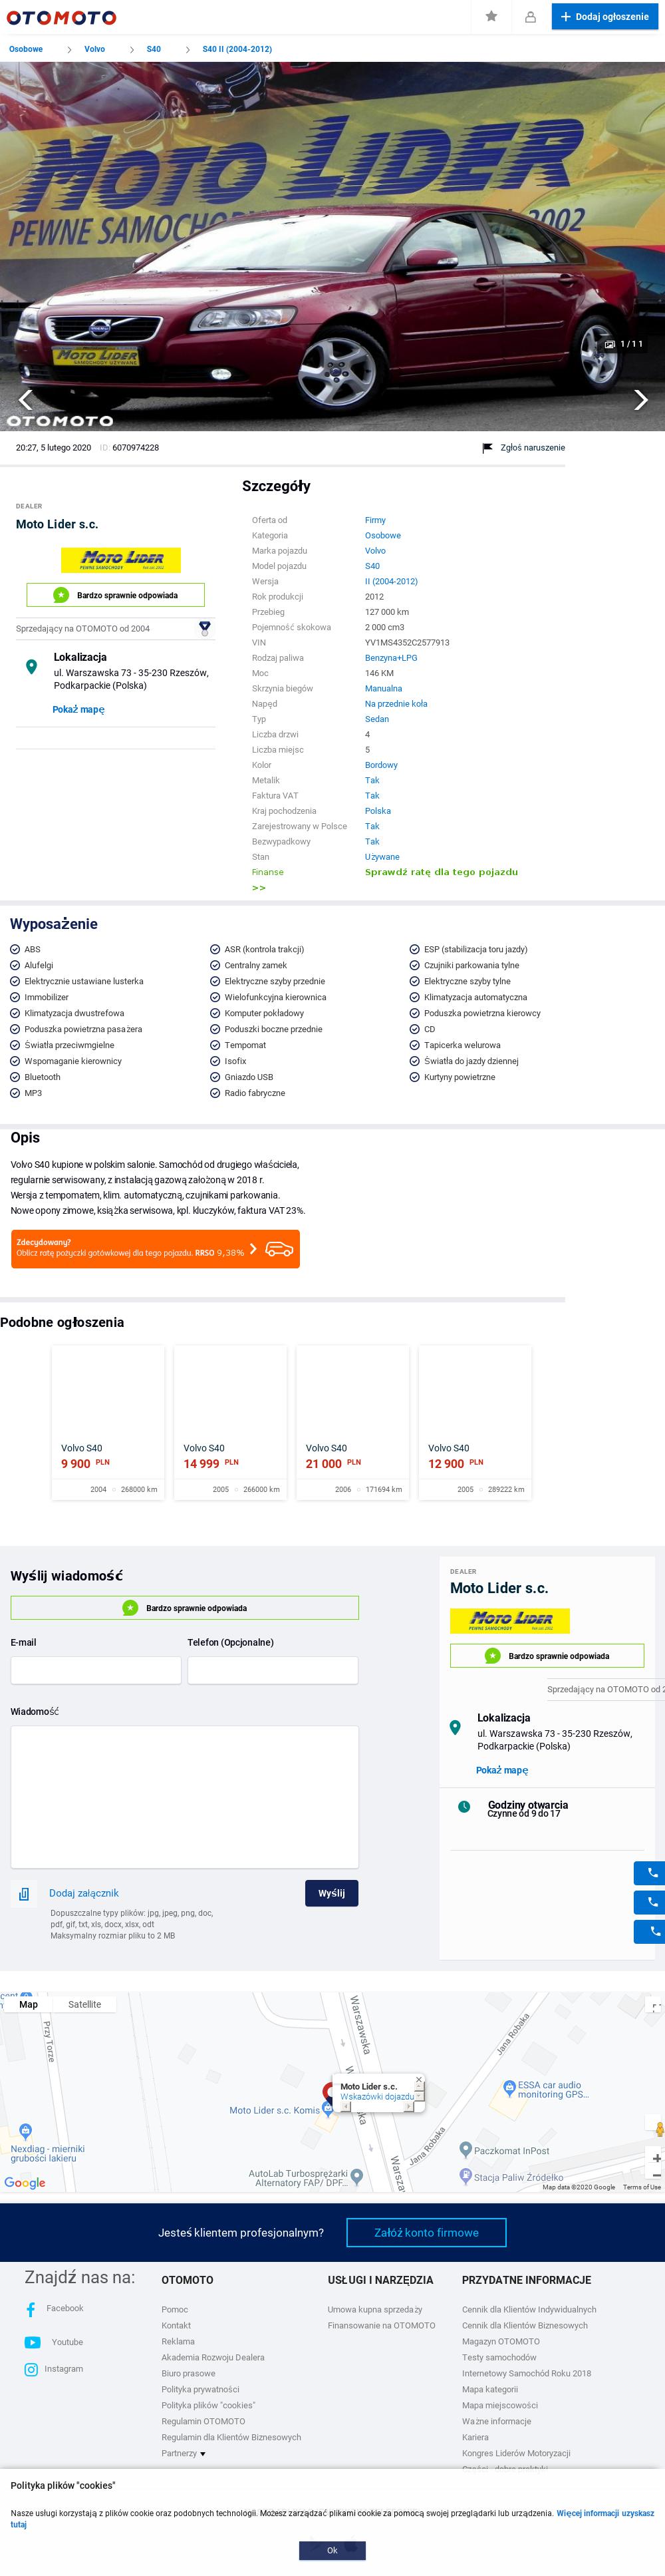The height and width of the screenshot is (2576, 665).
Task: Open Regulamin OTOMOTO footer link
Action: 203,2421
